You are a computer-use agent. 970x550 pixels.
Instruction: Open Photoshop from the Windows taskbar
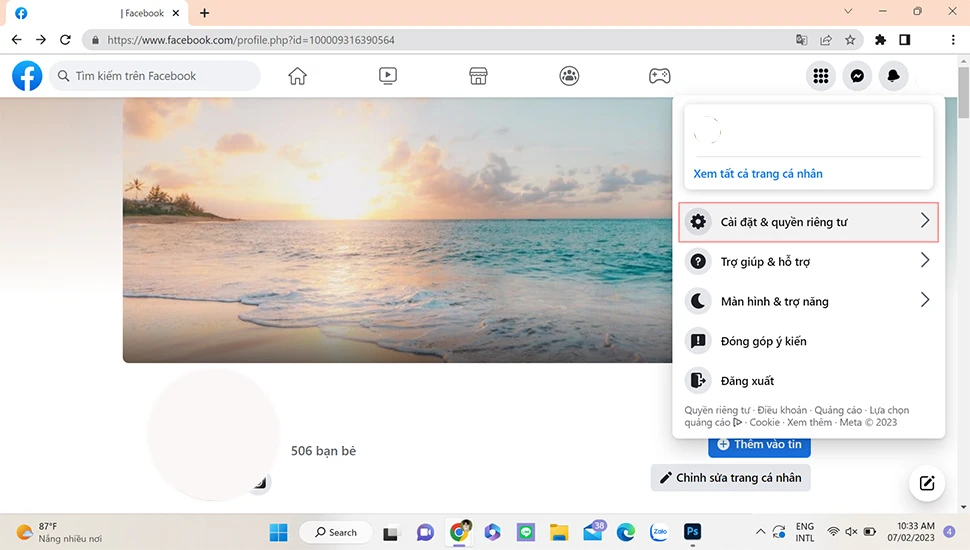point(692,532)
